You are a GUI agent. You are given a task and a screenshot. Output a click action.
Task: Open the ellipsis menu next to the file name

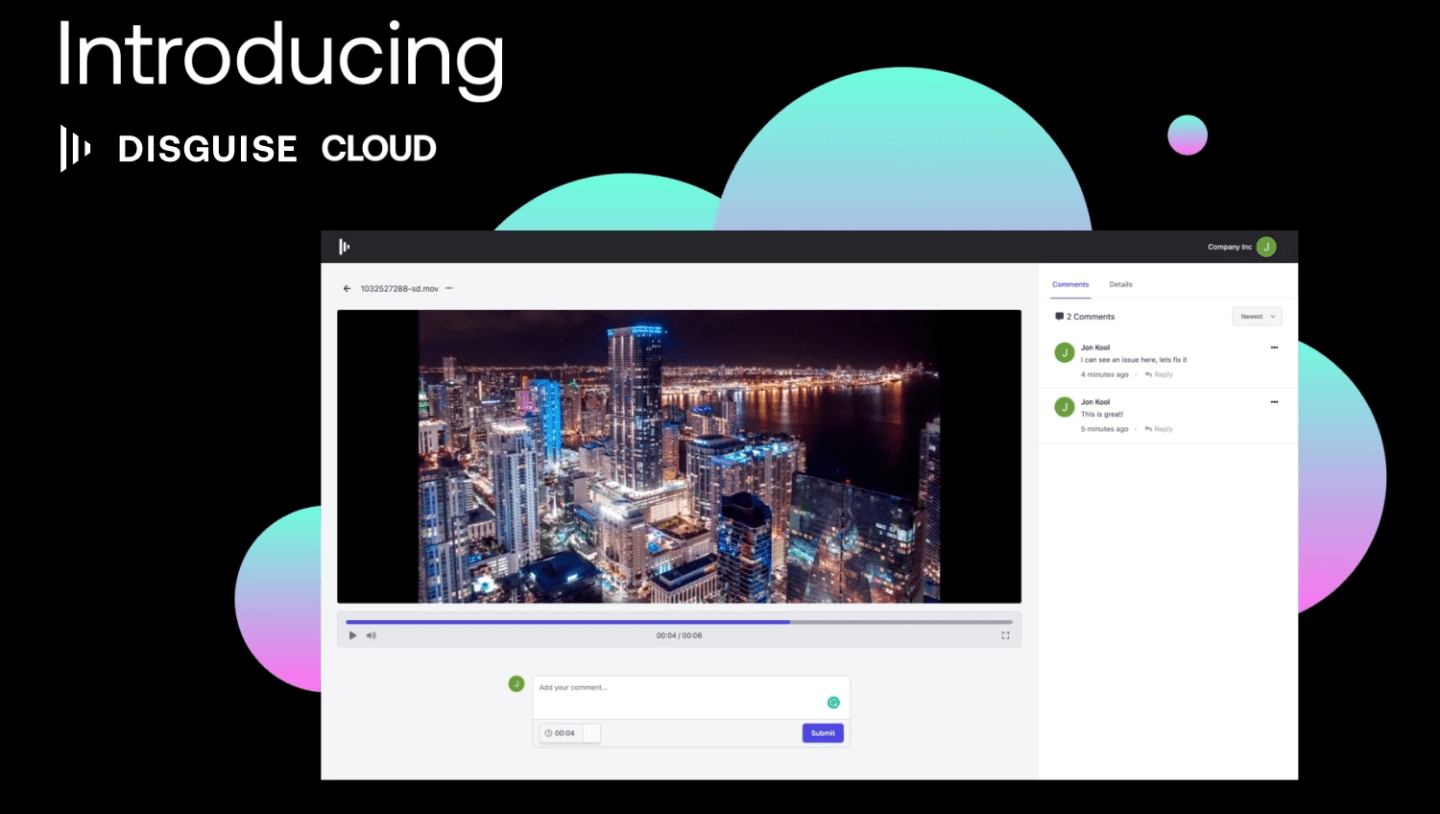pyautogui.click(x=449, y=288)
